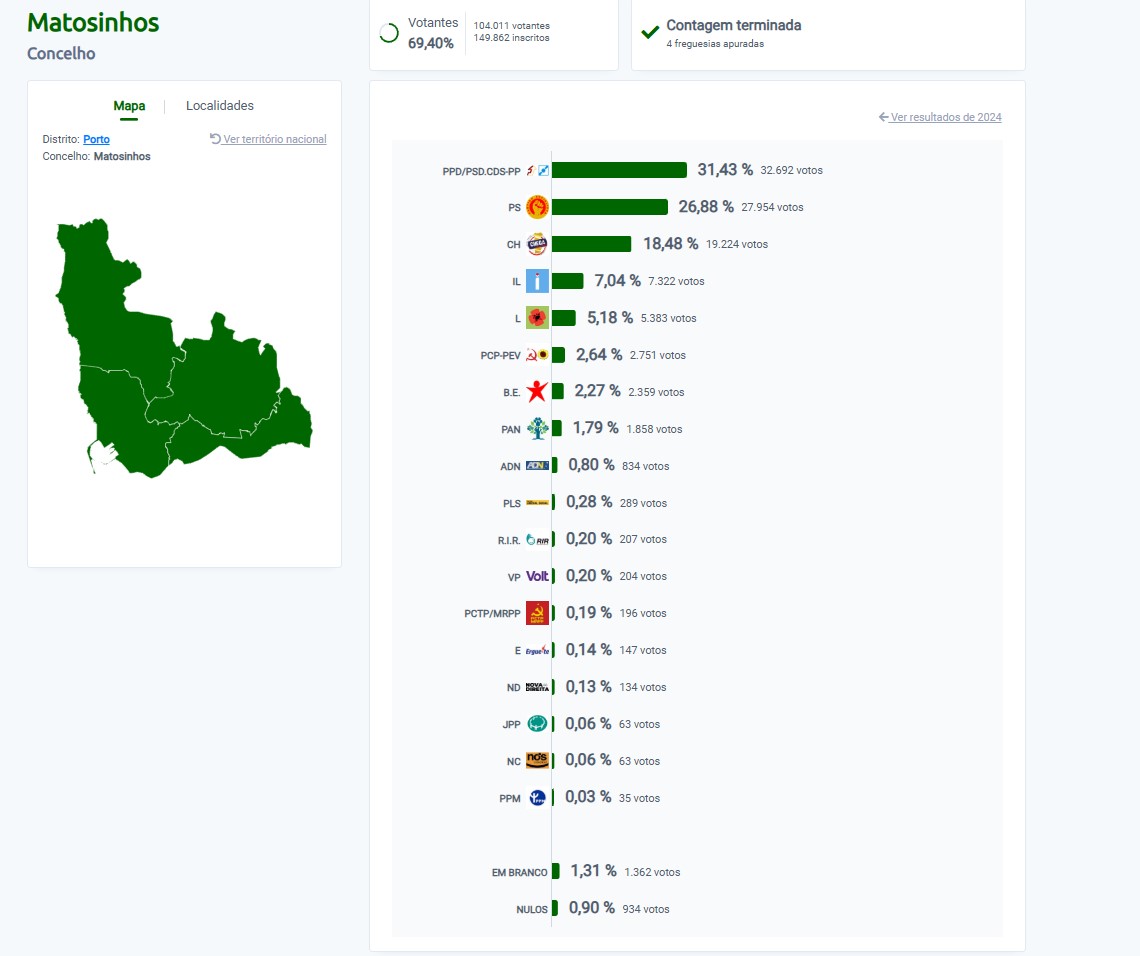Open the Porto district link

(x=96, y=139)
